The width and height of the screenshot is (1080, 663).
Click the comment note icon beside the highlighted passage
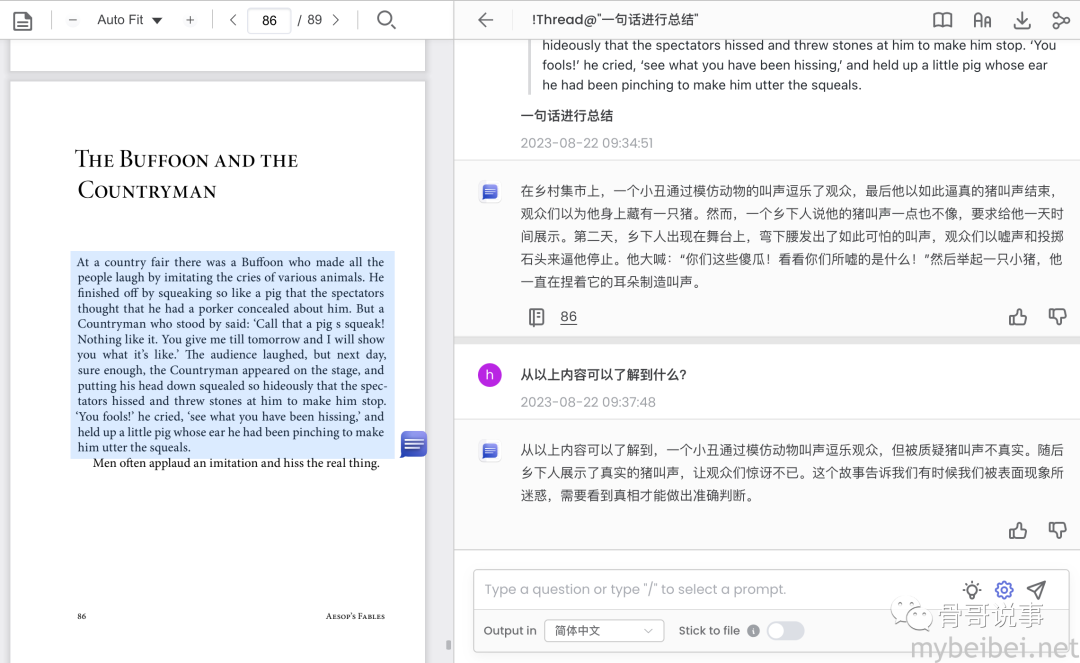pos(414,444)
